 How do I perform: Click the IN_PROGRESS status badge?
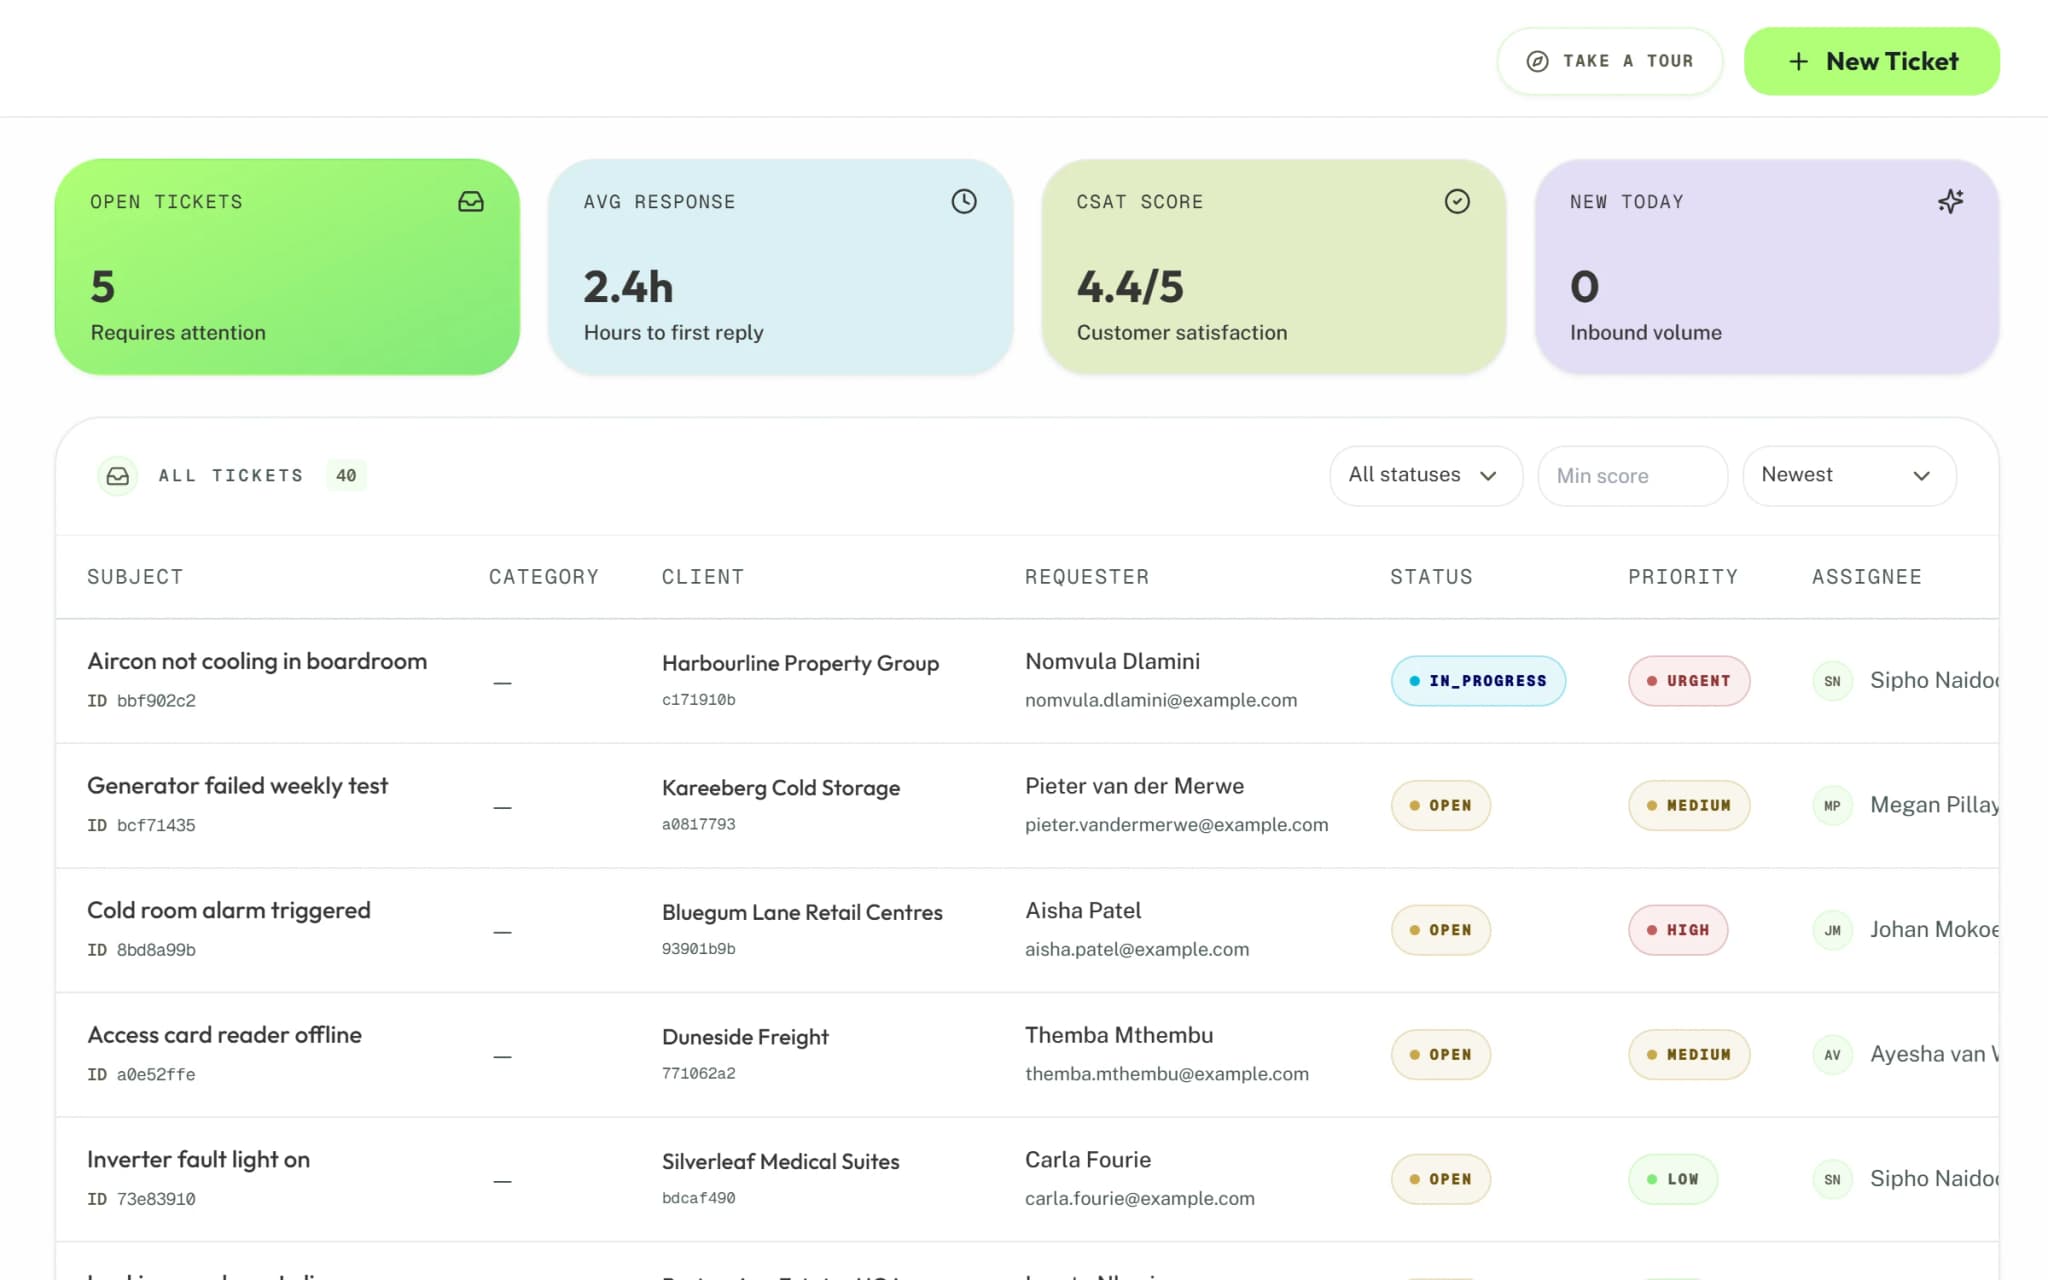(1478, 681)
